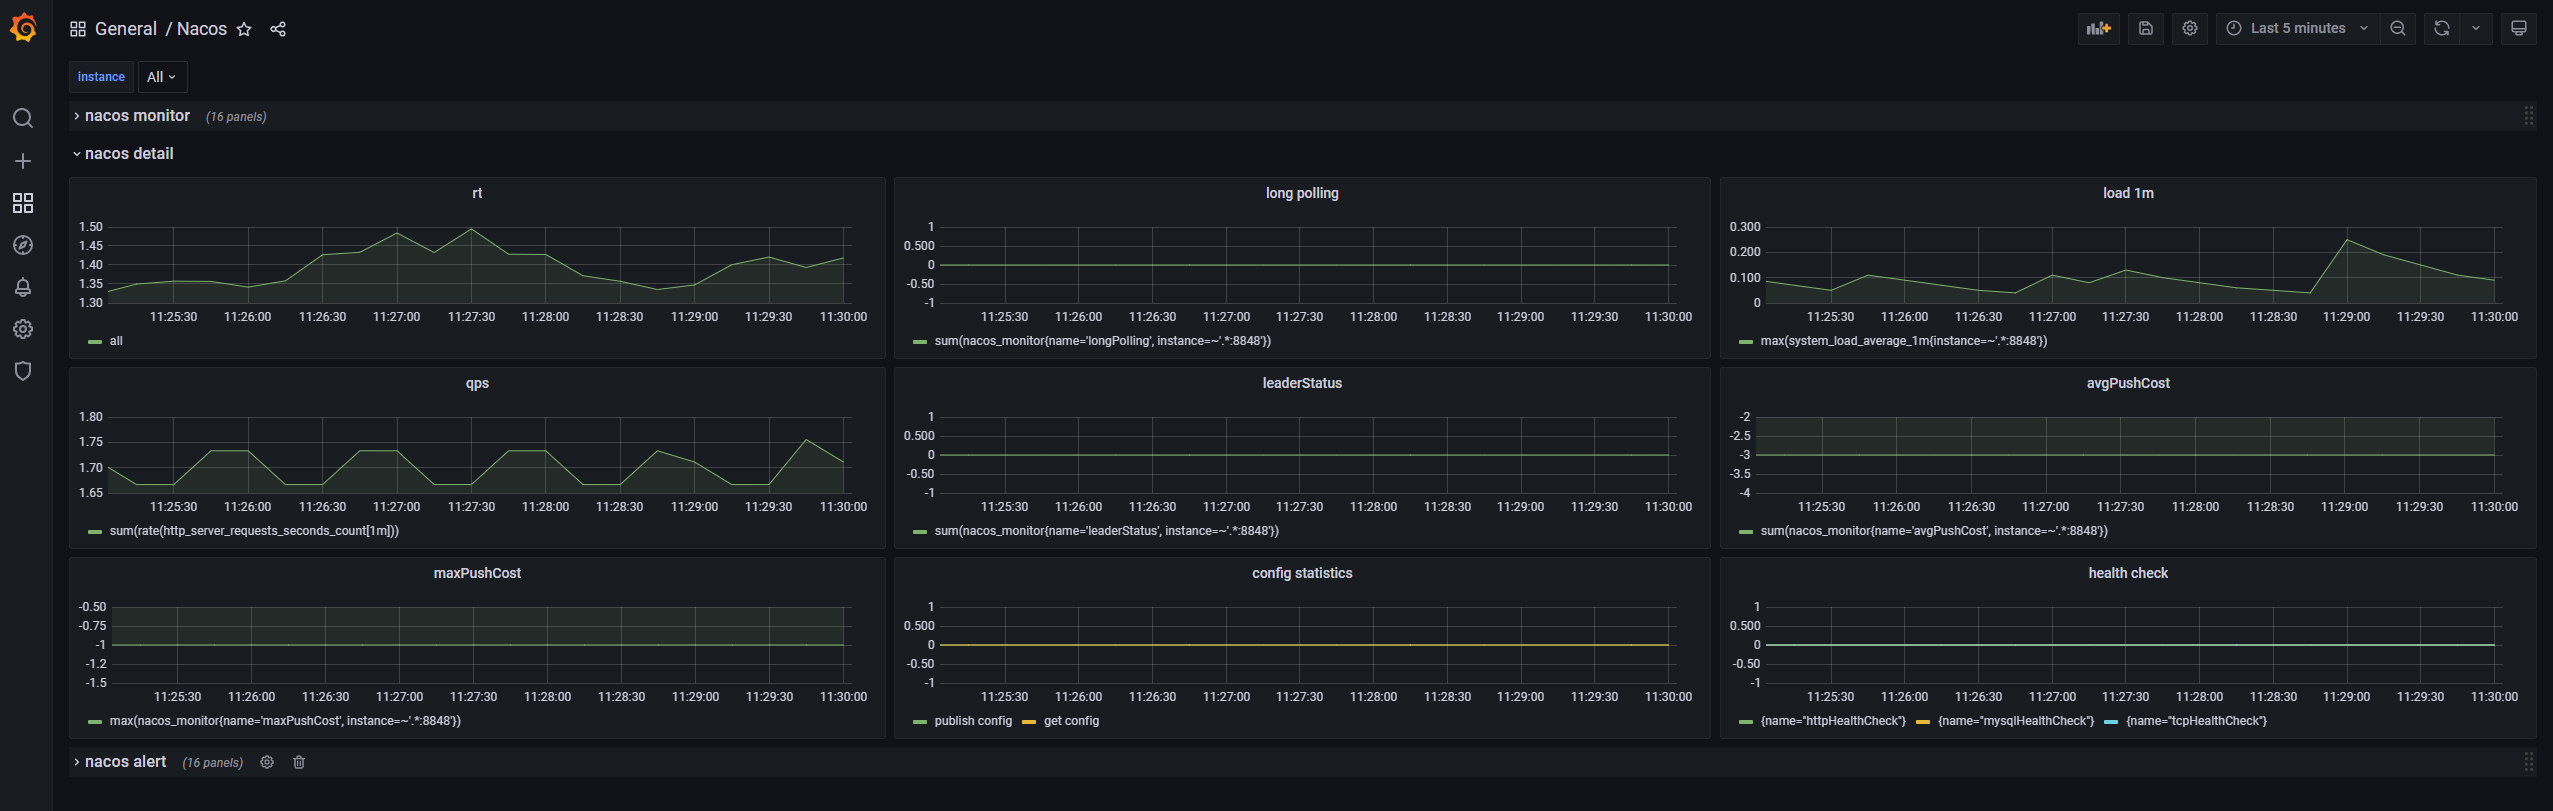2553x811 pixels.
Task: Grab the drag handle of the nacos monitor row
Action: point(2528,116)
